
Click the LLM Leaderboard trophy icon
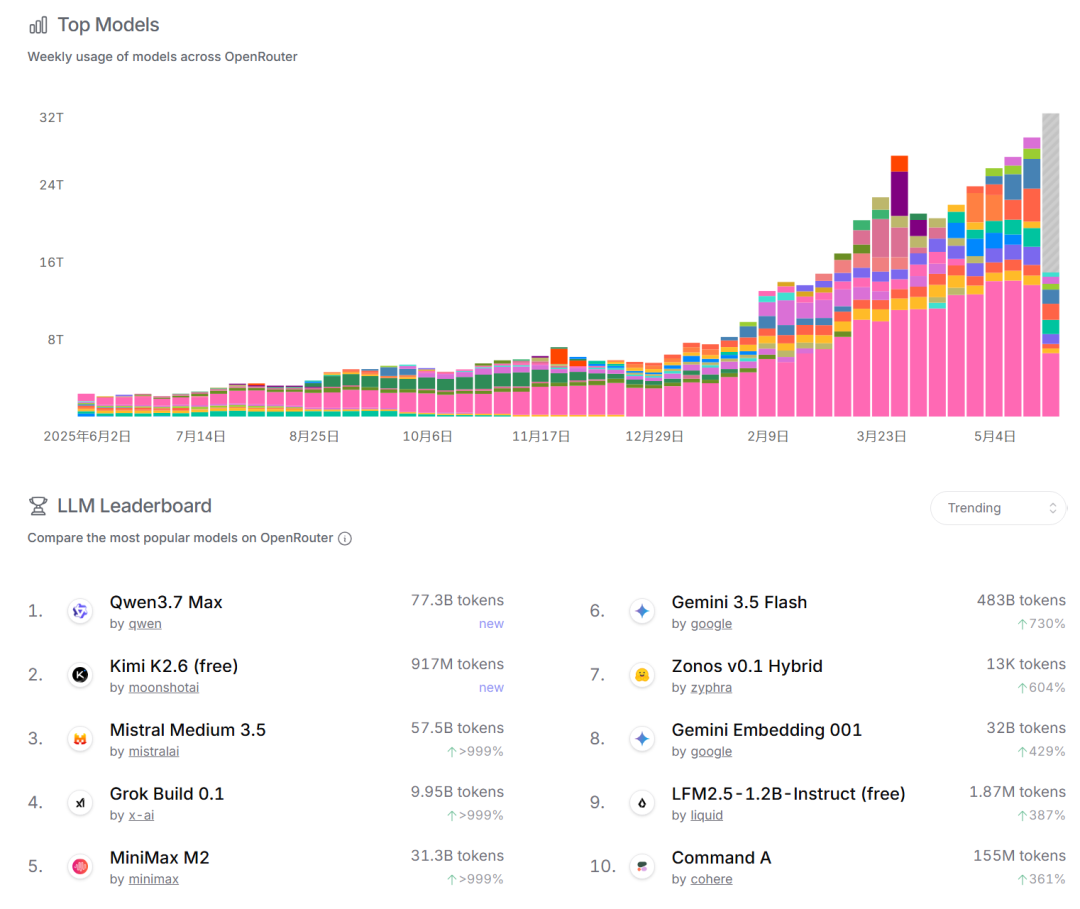pos(38,506)
